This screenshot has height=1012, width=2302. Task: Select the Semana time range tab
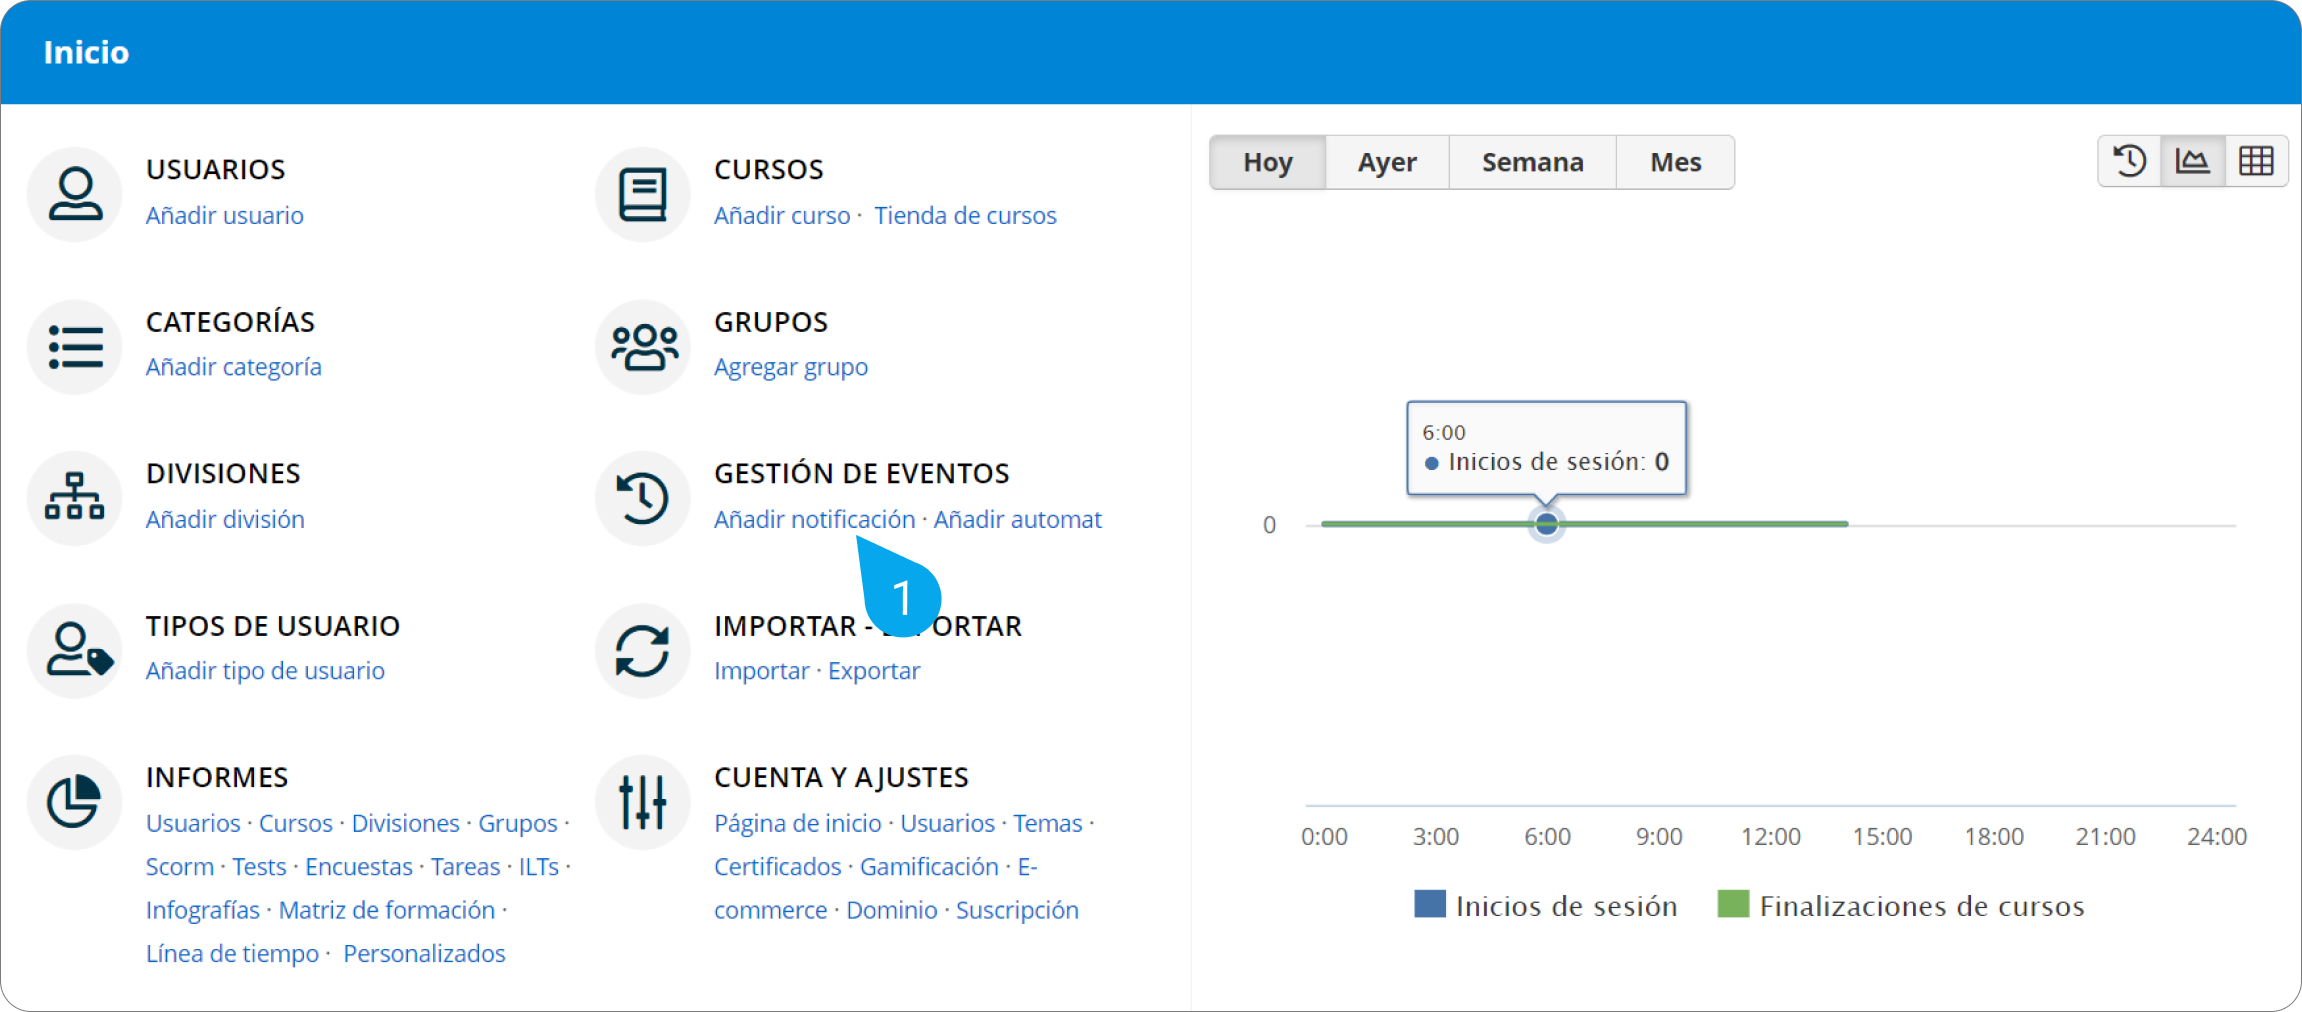click(x=1531, y=162)
